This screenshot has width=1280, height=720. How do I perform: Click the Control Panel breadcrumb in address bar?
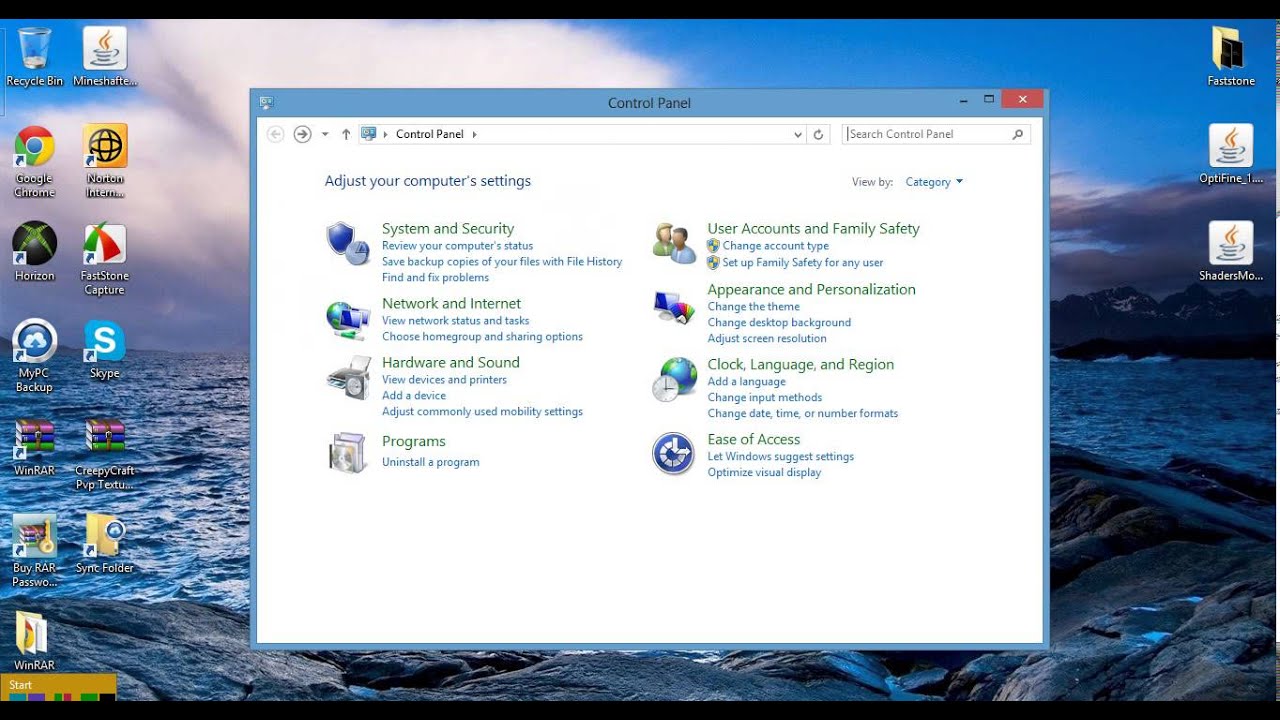tap(430, 134)
